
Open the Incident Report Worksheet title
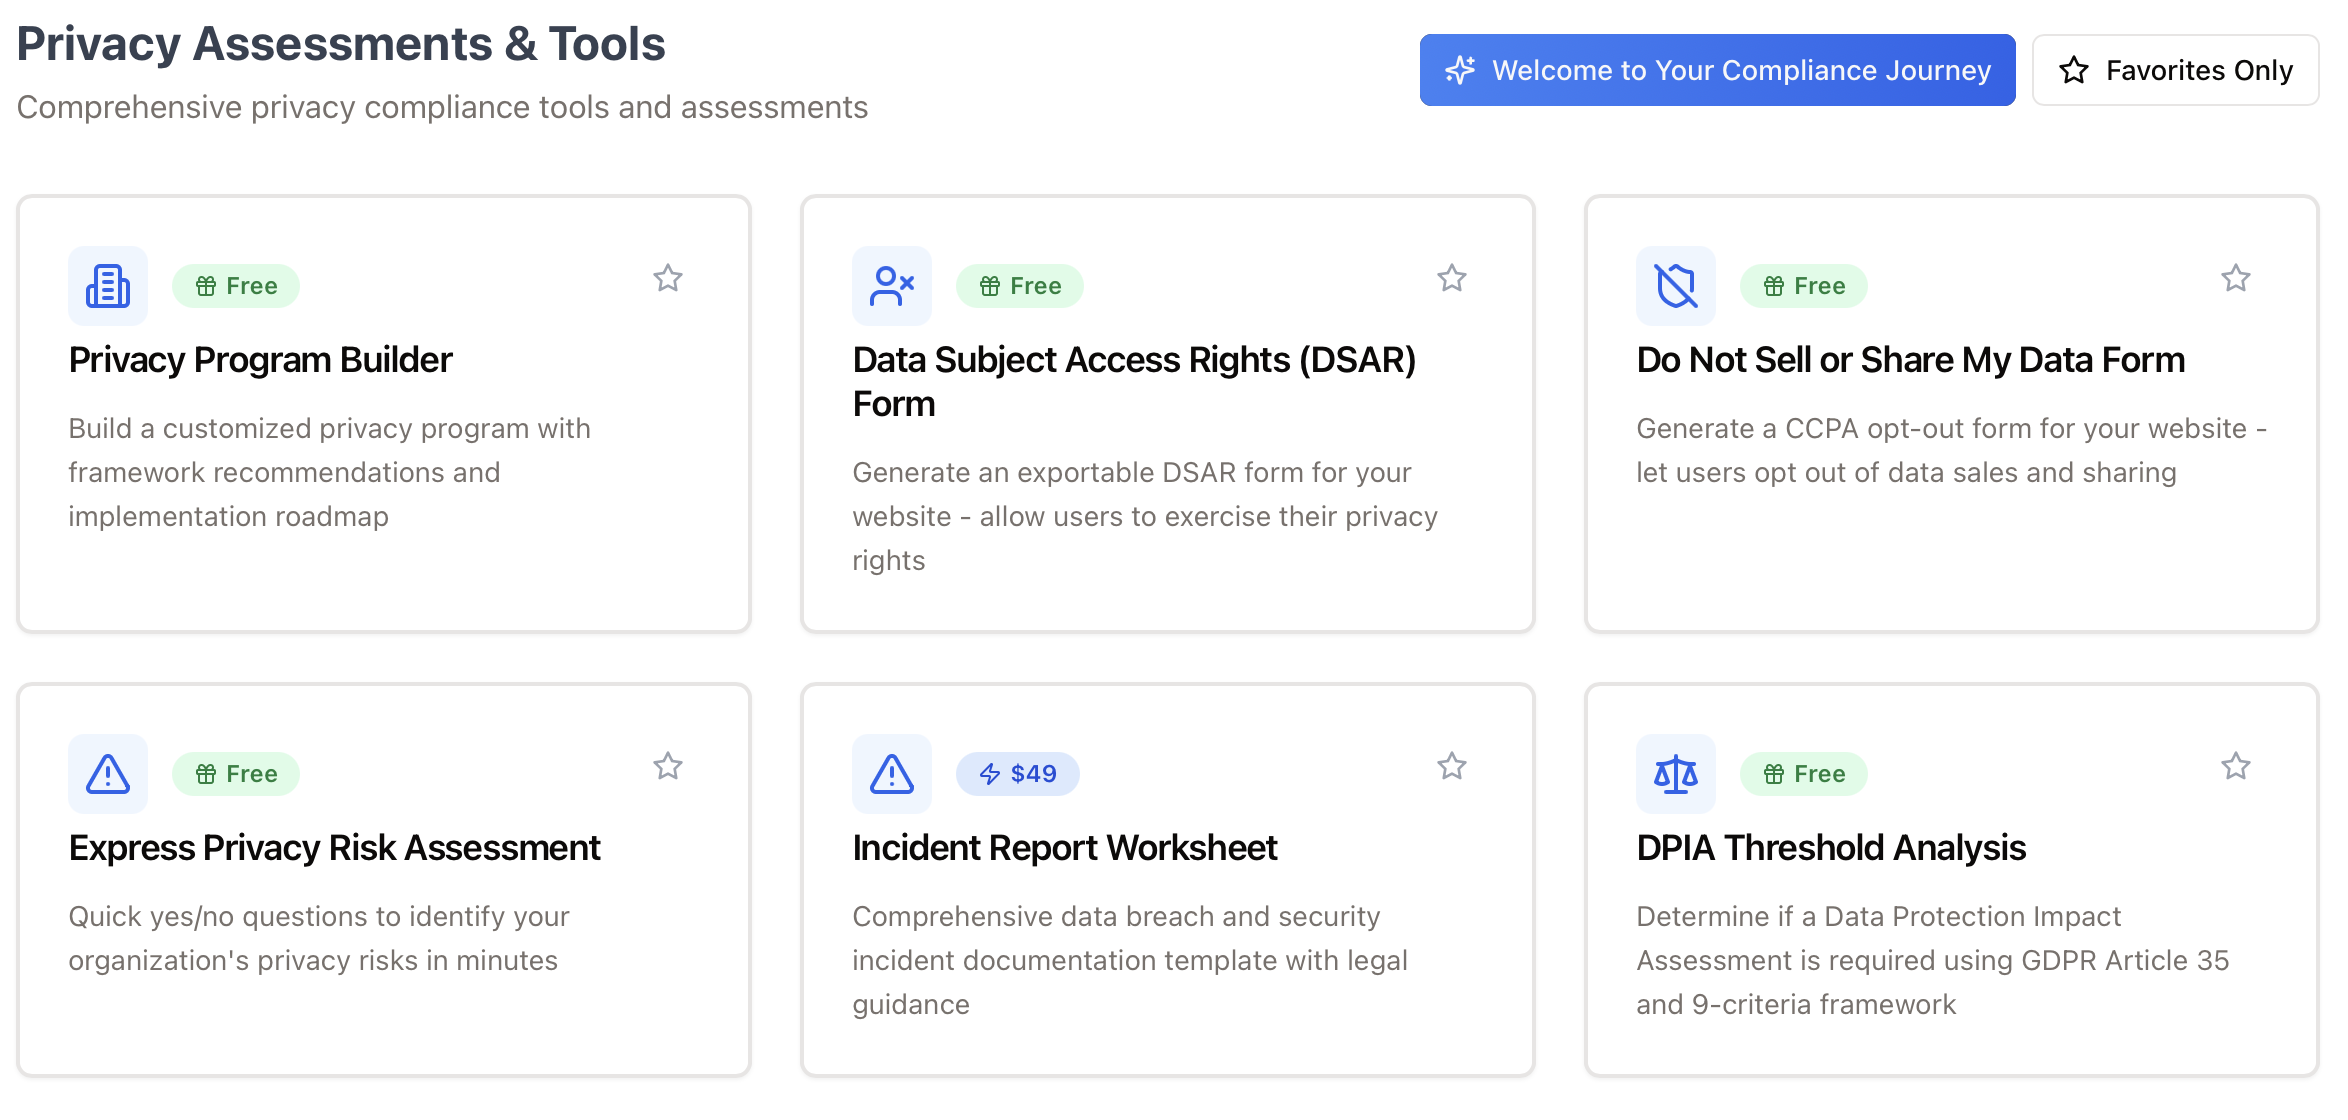click(1064, 848)
